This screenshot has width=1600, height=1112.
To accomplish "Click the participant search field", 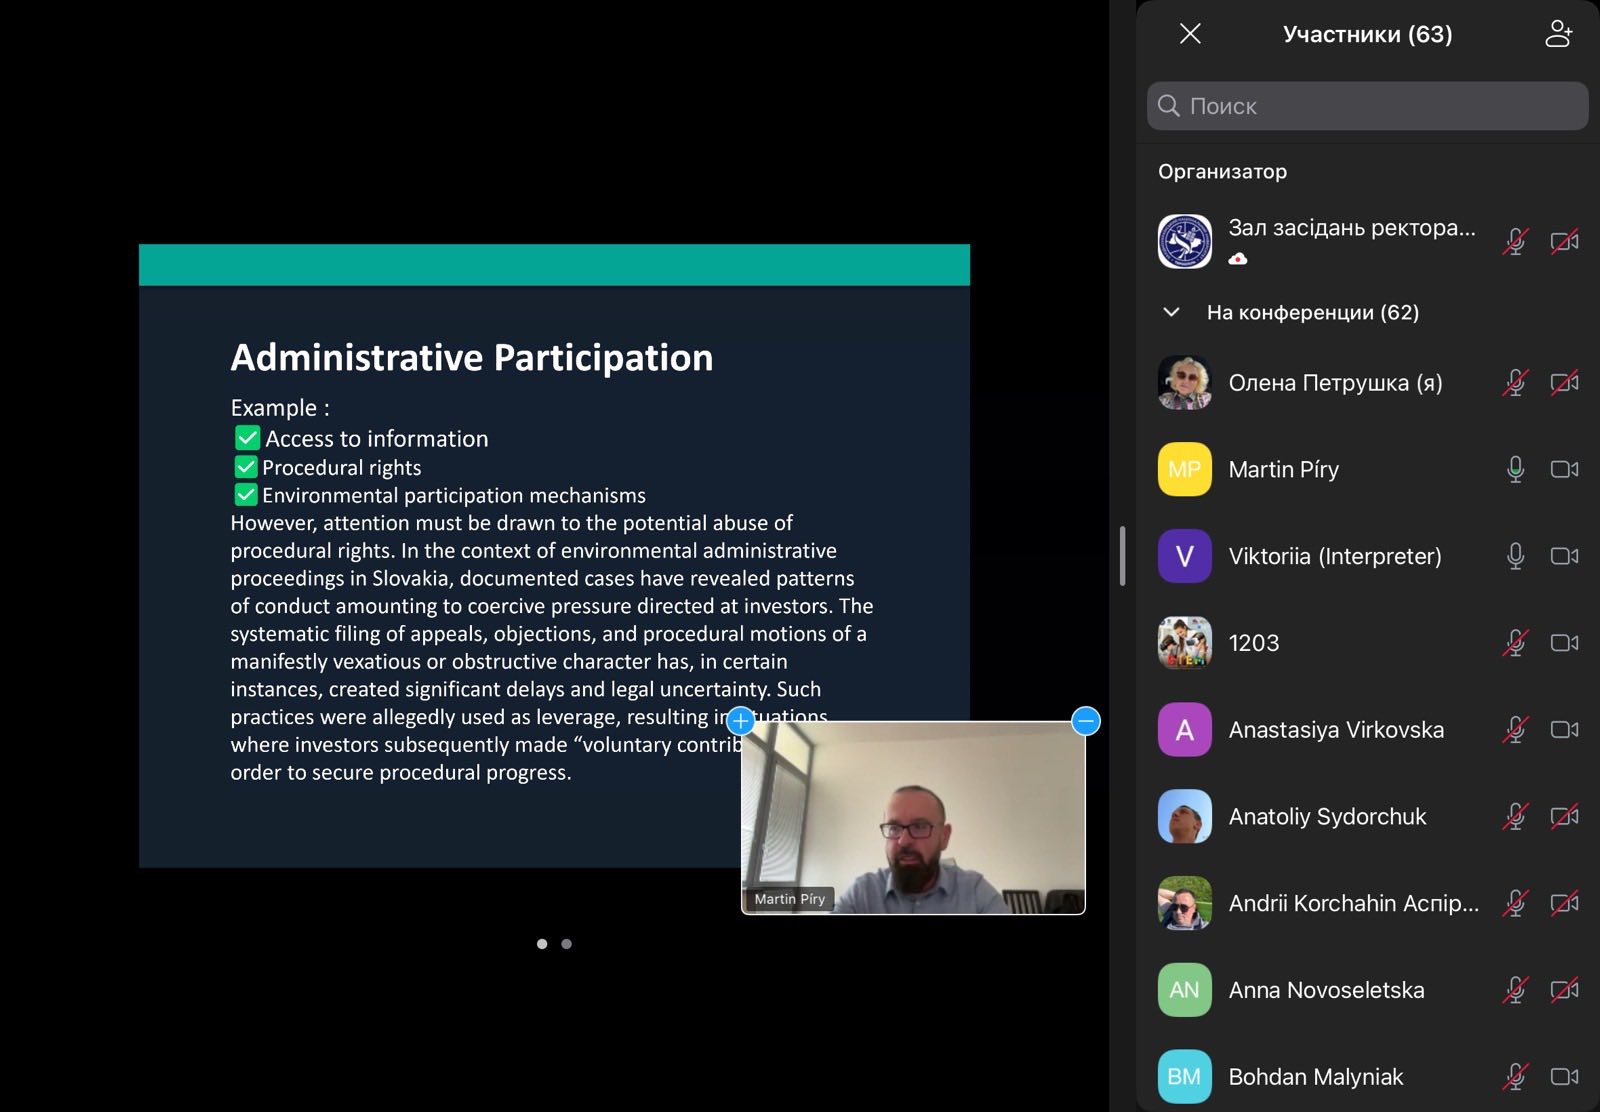I will 1367,106.
